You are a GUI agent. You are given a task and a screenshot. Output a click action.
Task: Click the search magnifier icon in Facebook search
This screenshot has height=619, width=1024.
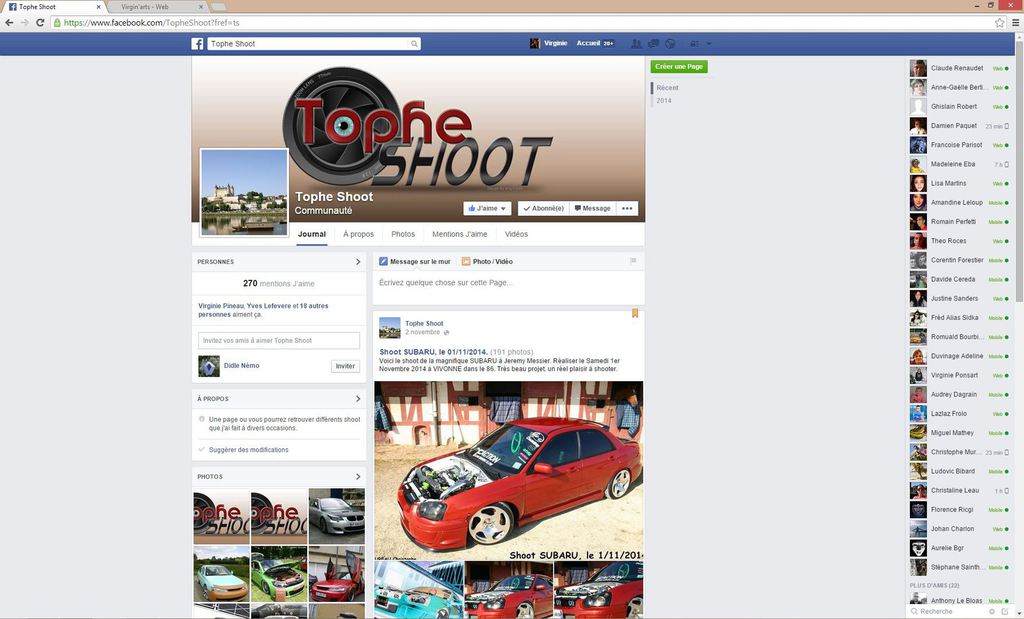(x=414, y=44)
